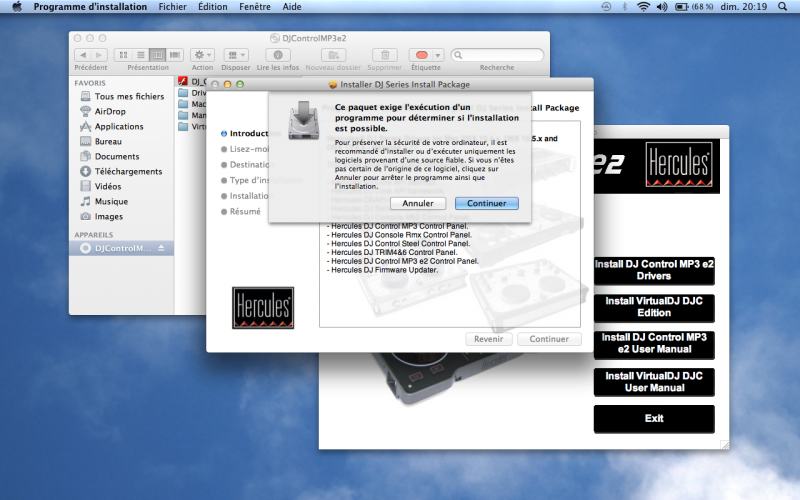
Task: Eject the DJControlM... volume
Action: pyautogui.click(x=161, y=248)
